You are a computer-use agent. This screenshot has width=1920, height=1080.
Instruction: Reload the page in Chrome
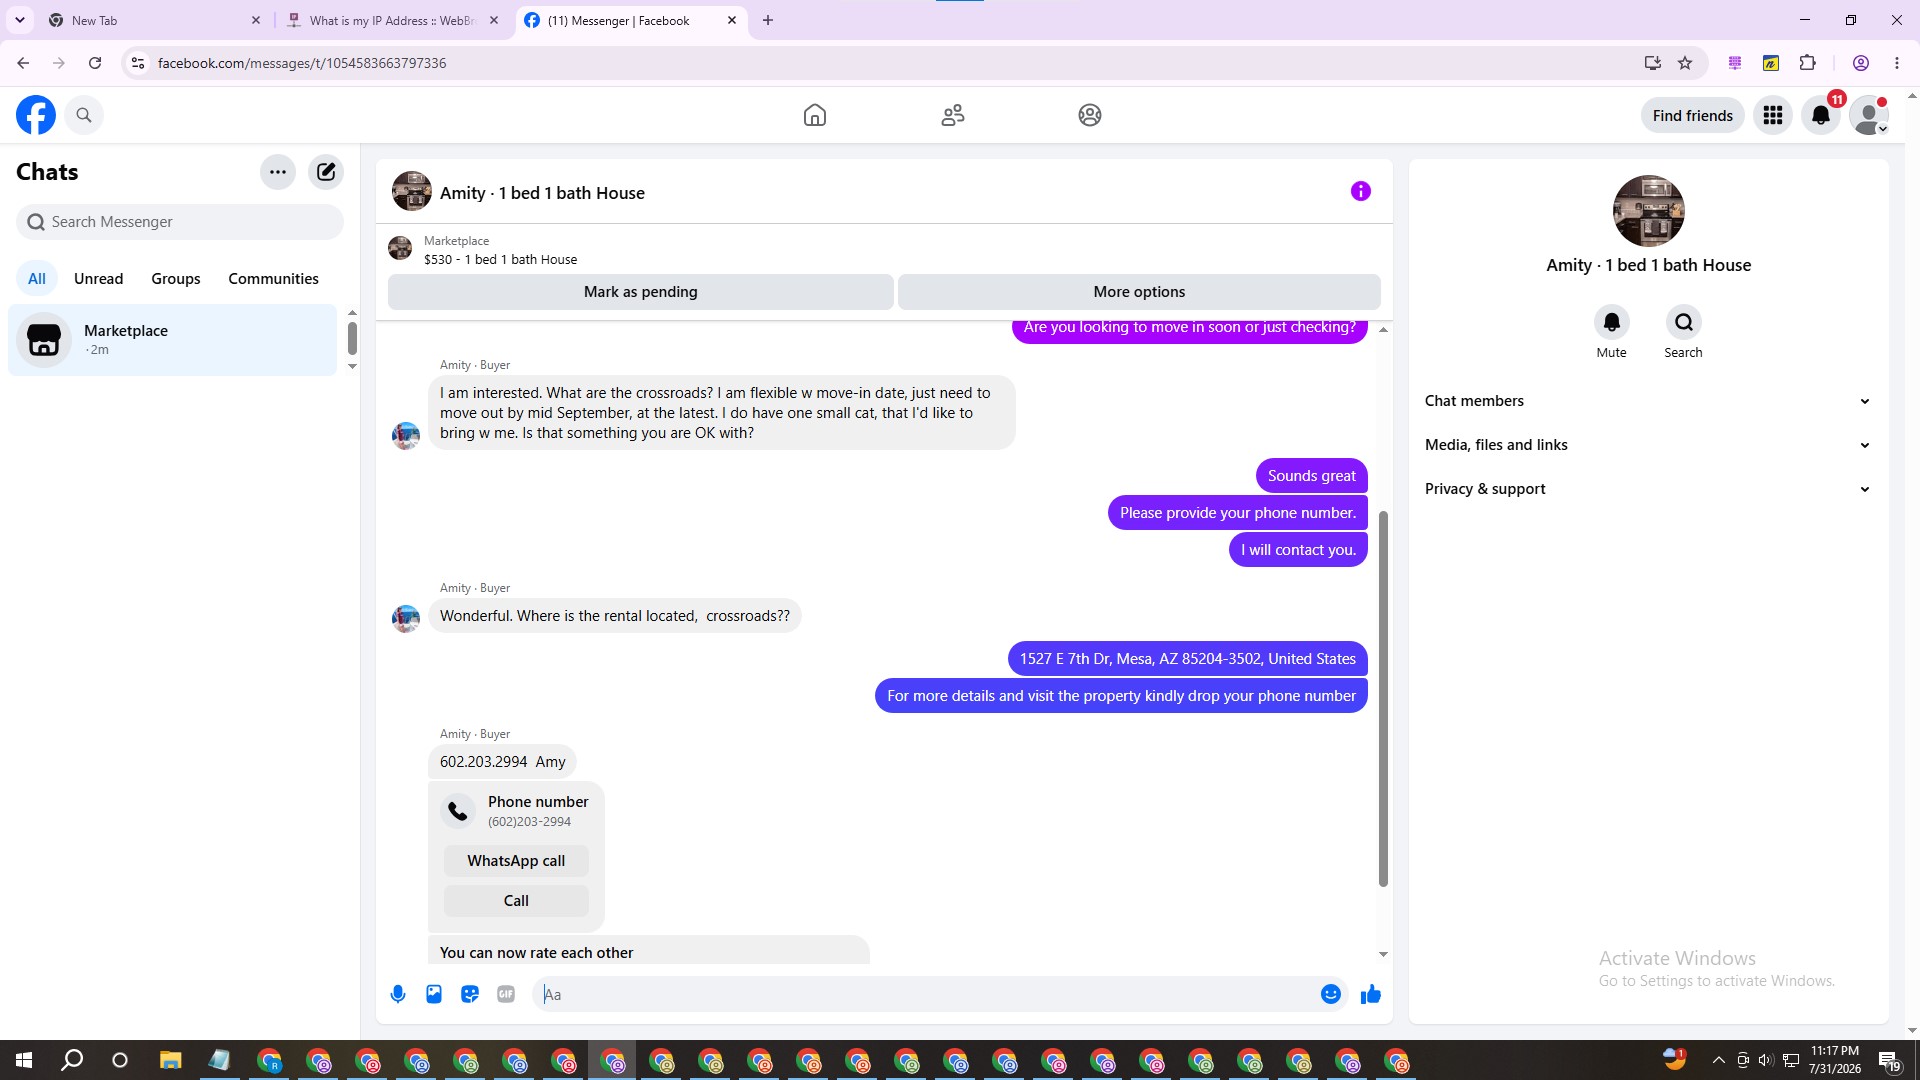click(x=95, y=63)
